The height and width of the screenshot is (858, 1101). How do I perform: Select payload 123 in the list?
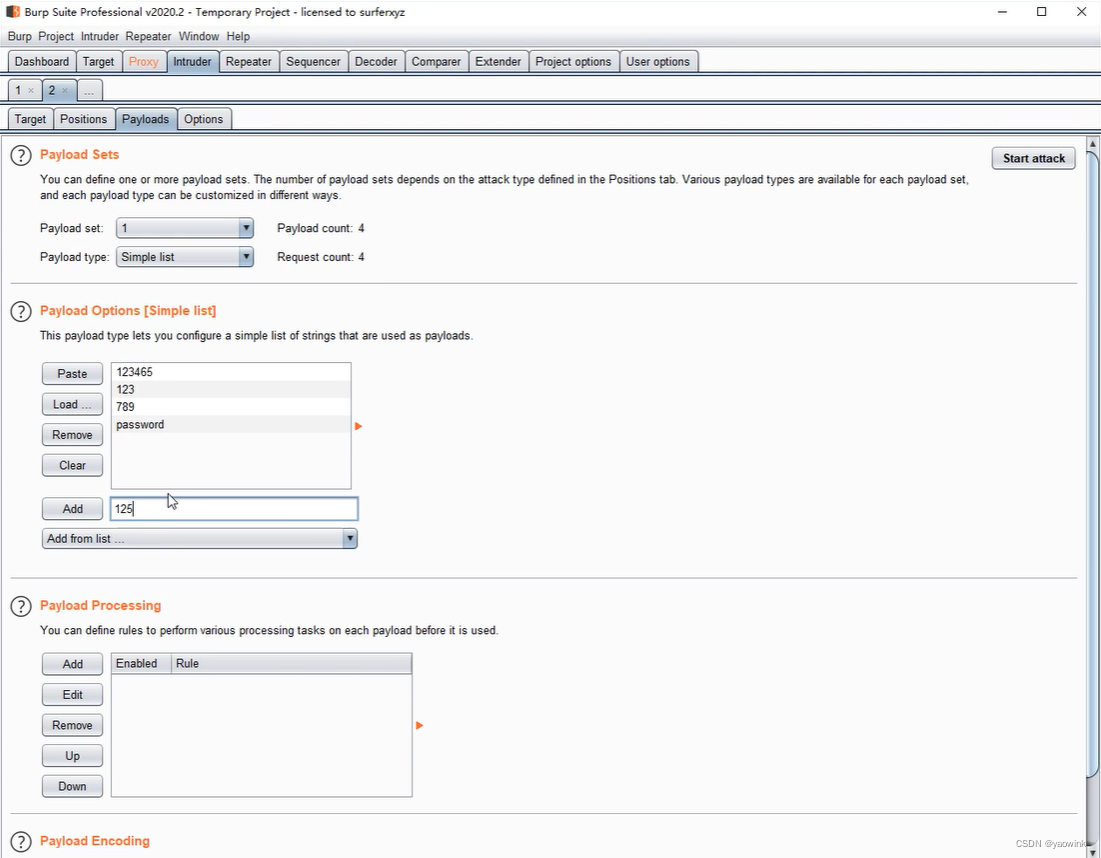tap(231, 390)
